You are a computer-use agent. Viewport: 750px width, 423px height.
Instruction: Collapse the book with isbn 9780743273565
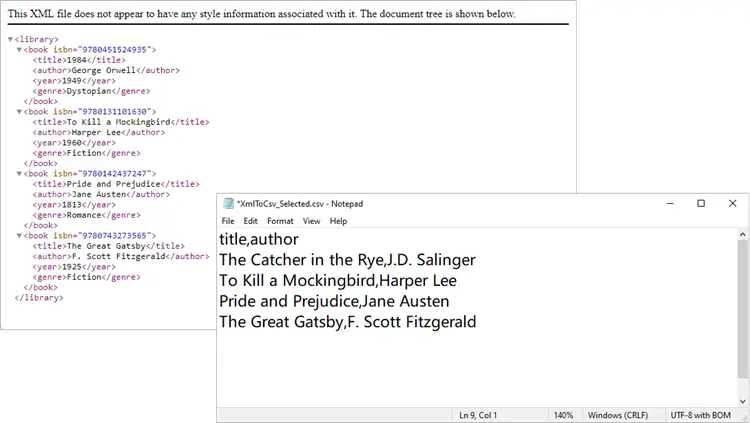tap(19, 236)
